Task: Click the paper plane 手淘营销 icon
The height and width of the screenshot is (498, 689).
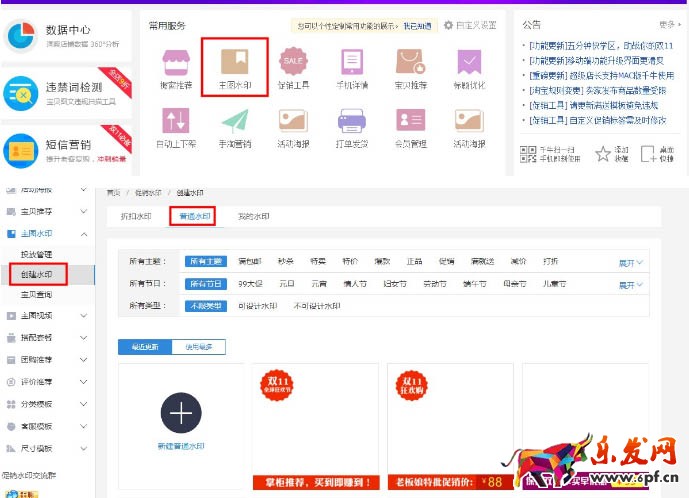Action: pyautogui.click(x=234, y=121)
